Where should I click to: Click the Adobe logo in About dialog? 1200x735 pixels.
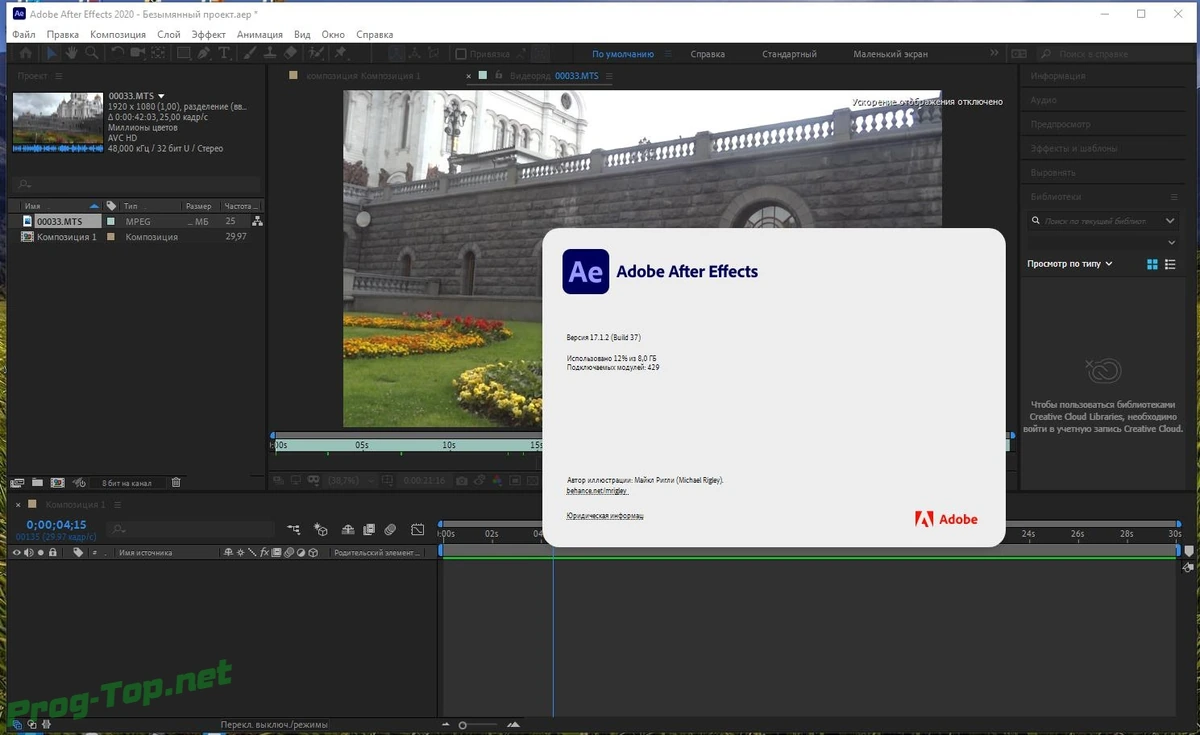pyautogui.click(x=946, y=519)
